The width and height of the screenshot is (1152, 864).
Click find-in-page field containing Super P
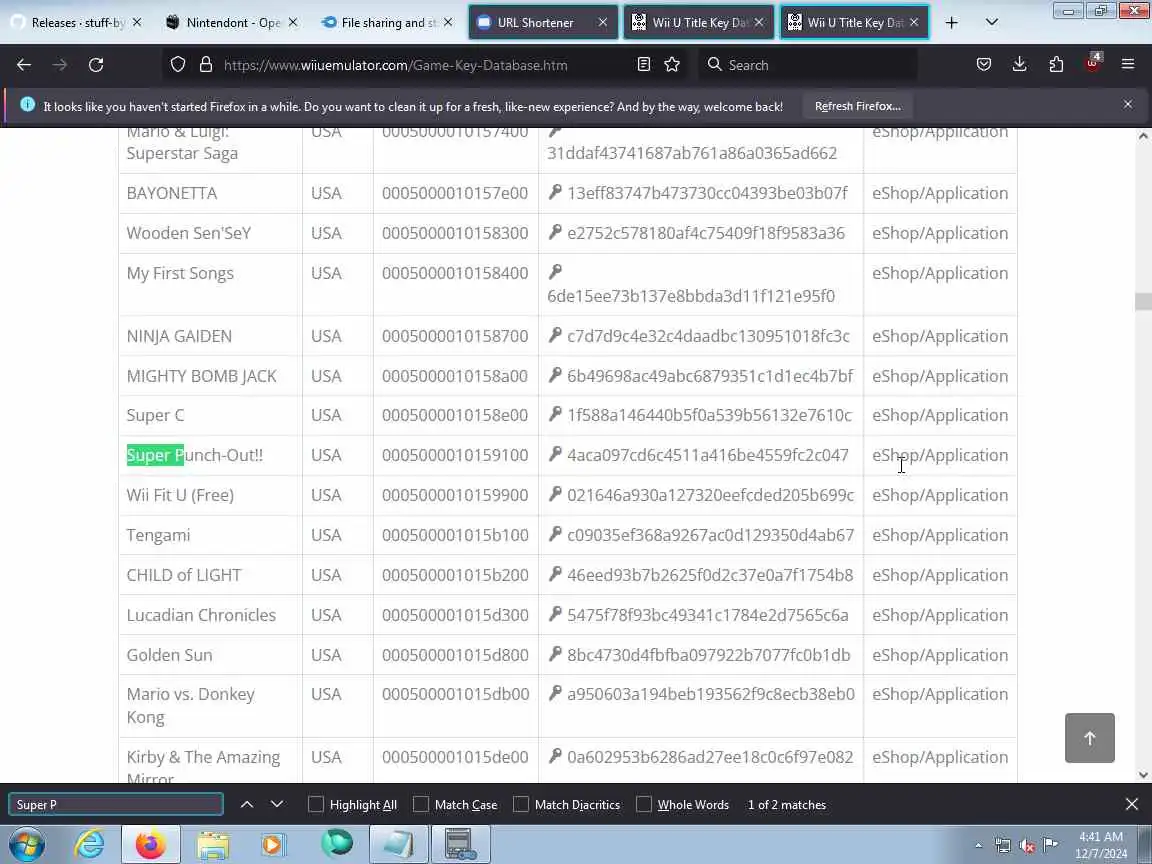coord(116,804)
